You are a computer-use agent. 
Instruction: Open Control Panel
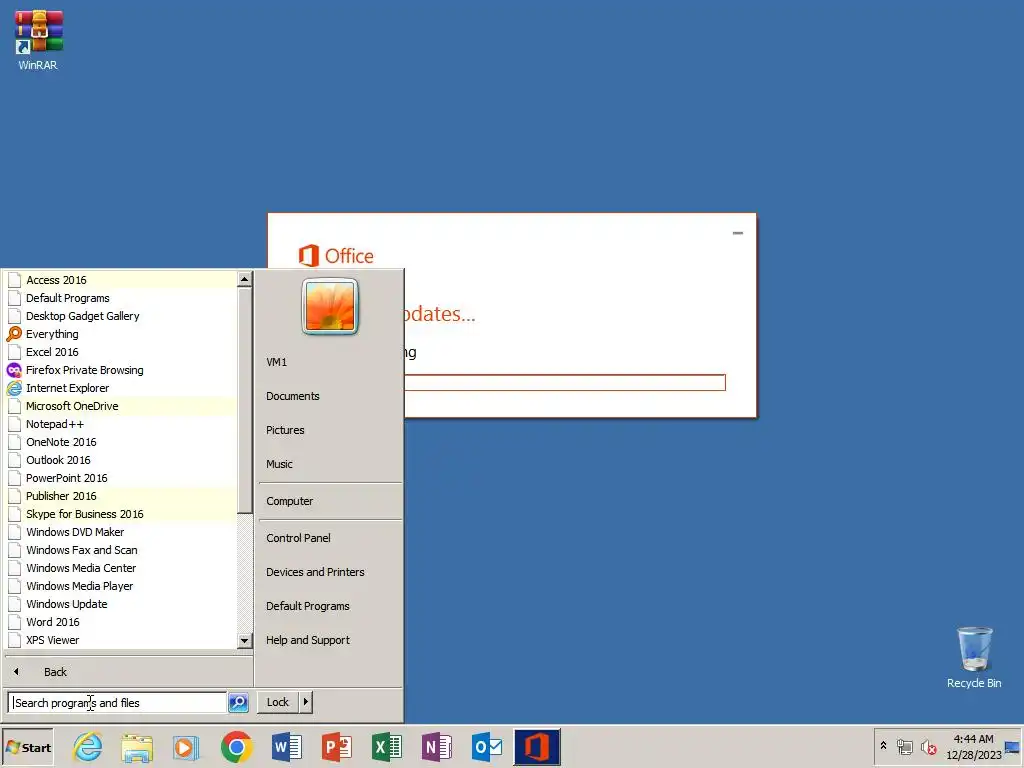point(330,537)
